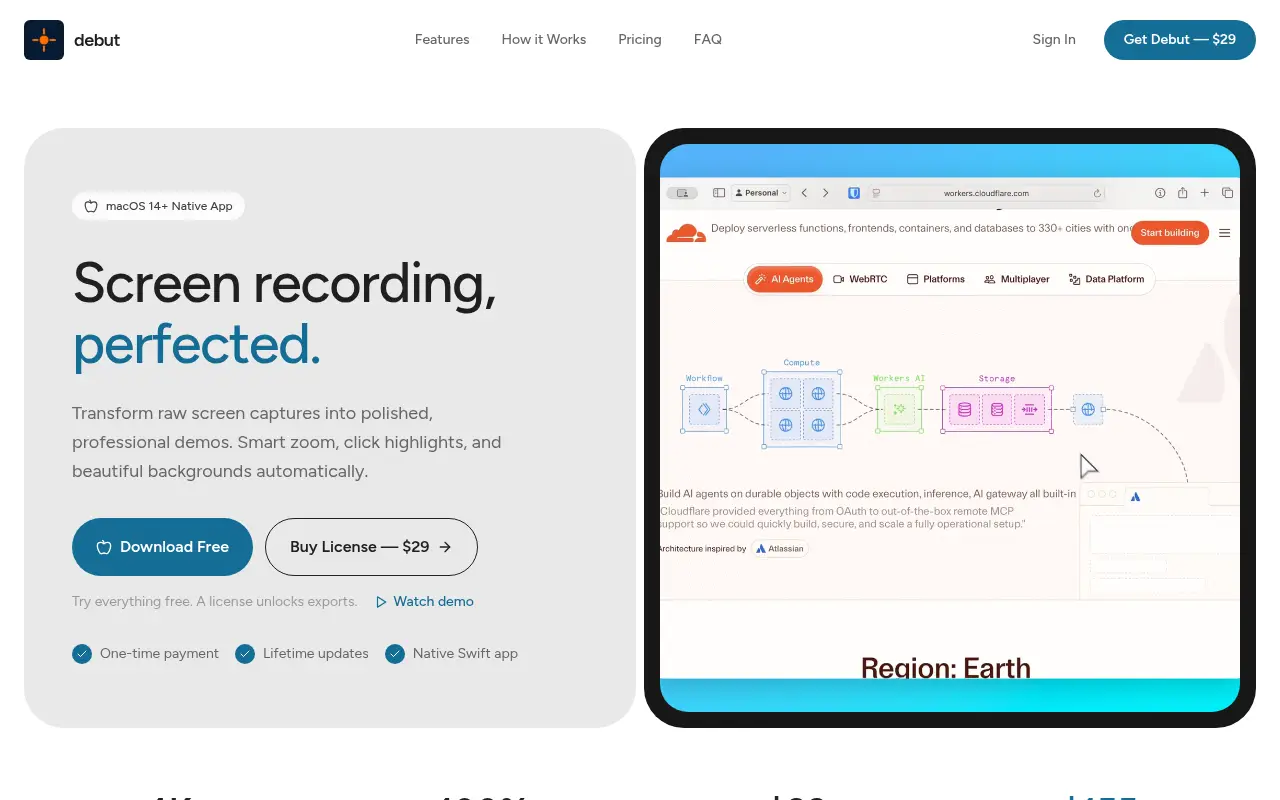Click the 'Architecture inspired by' label

tap(703, 549)
